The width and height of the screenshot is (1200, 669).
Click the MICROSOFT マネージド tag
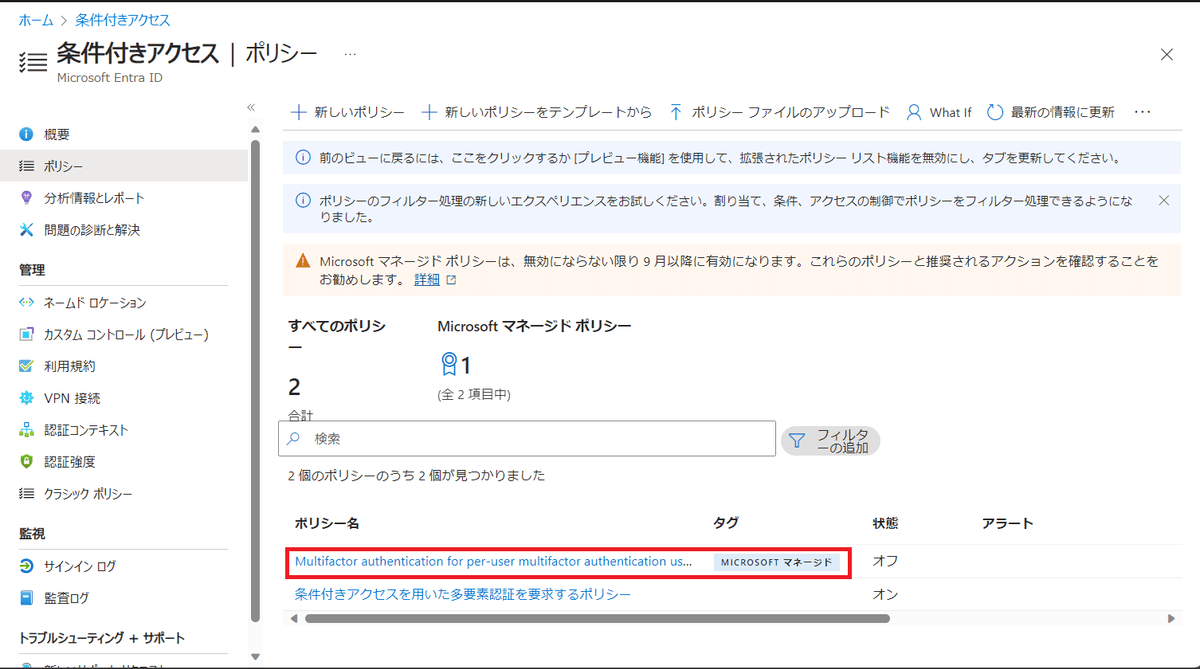776,562
